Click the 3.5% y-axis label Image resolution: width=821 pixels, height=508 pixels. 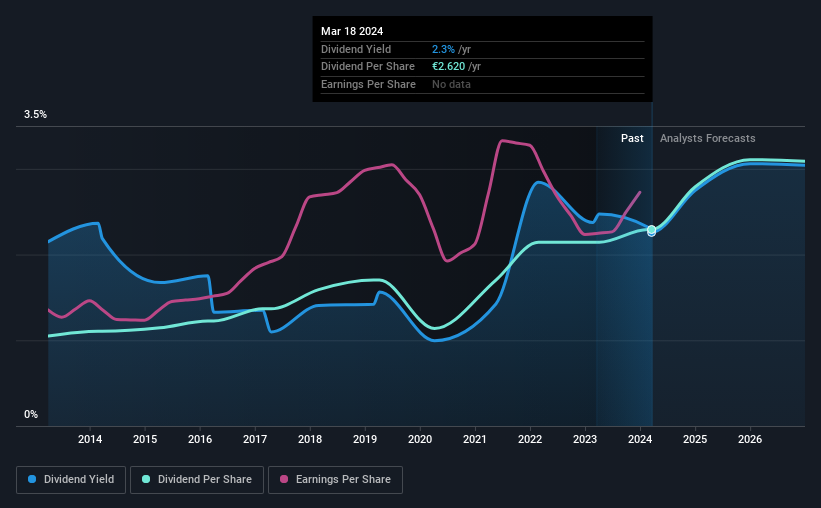coord(35,114)
